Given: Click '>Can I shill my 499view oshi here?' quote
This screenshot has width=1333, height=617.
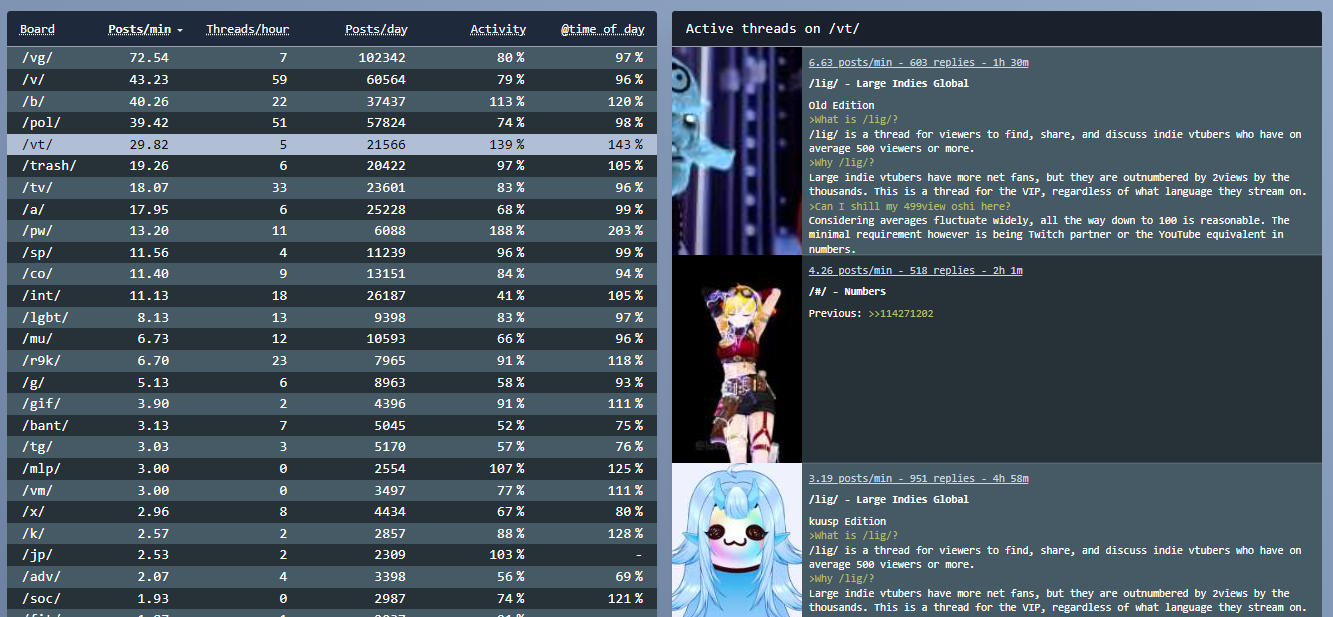Looking at the screenshot, I should point(910,206).
